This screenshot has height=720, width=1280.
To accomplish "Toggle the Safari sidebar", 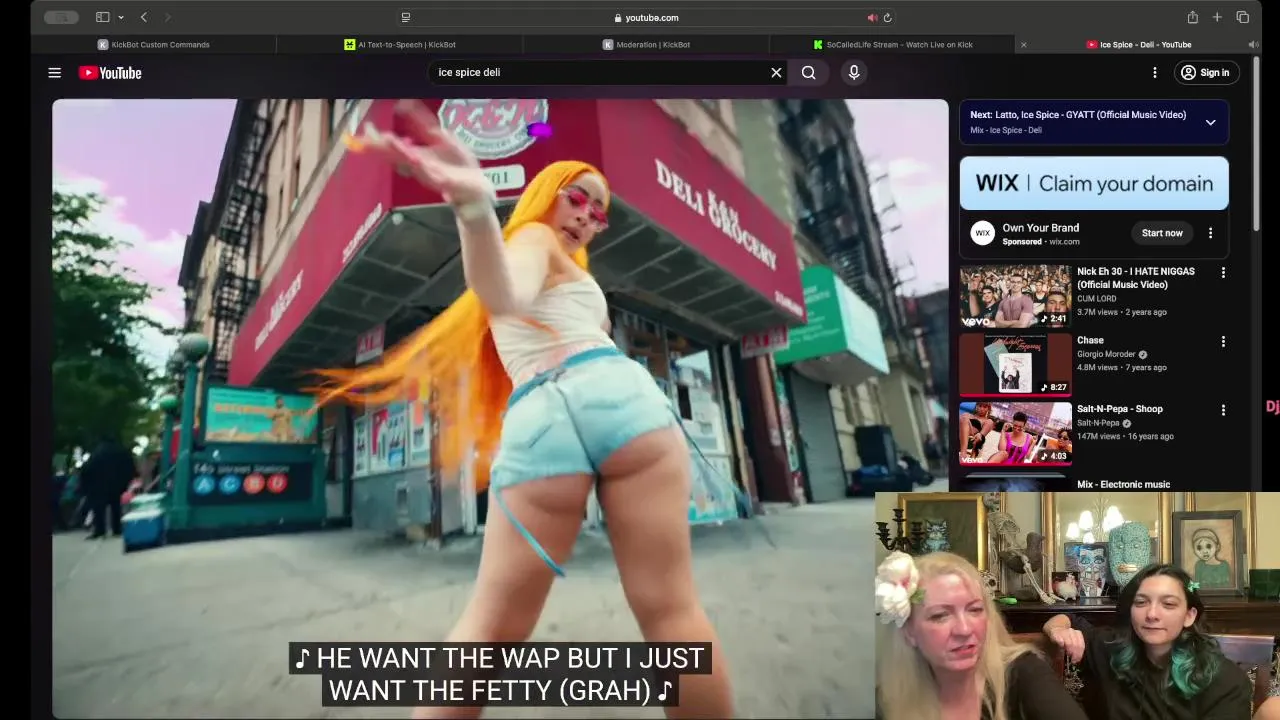I will 102,17.
